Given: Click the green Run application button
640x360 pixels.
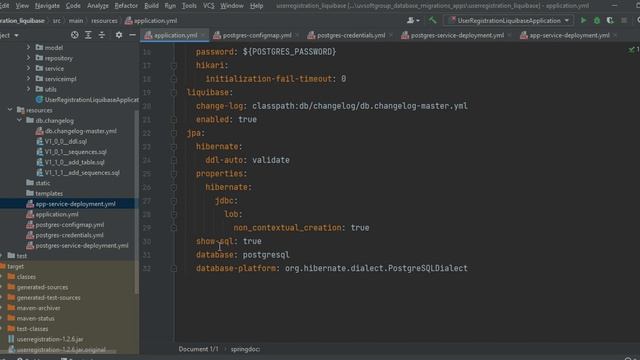Looking at the screenshot, I should [583, 20].
